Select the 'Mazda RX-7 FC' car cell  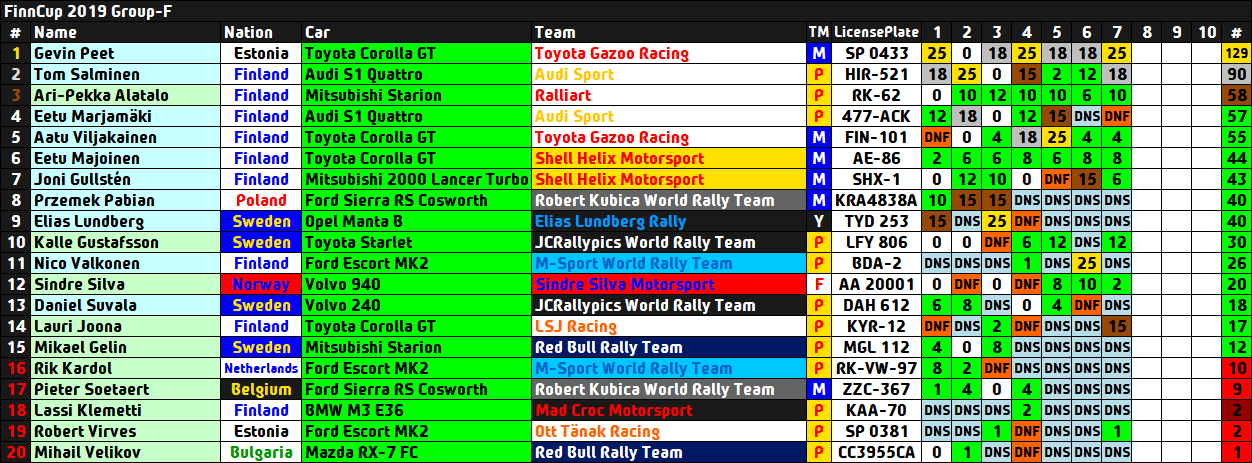416,452
